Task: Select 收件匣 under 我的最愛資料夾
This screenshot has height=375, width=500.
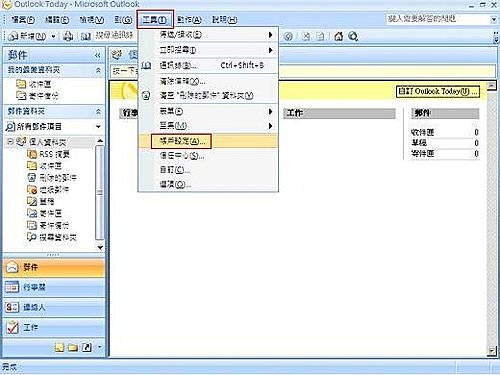Action: tap(40, 84)
